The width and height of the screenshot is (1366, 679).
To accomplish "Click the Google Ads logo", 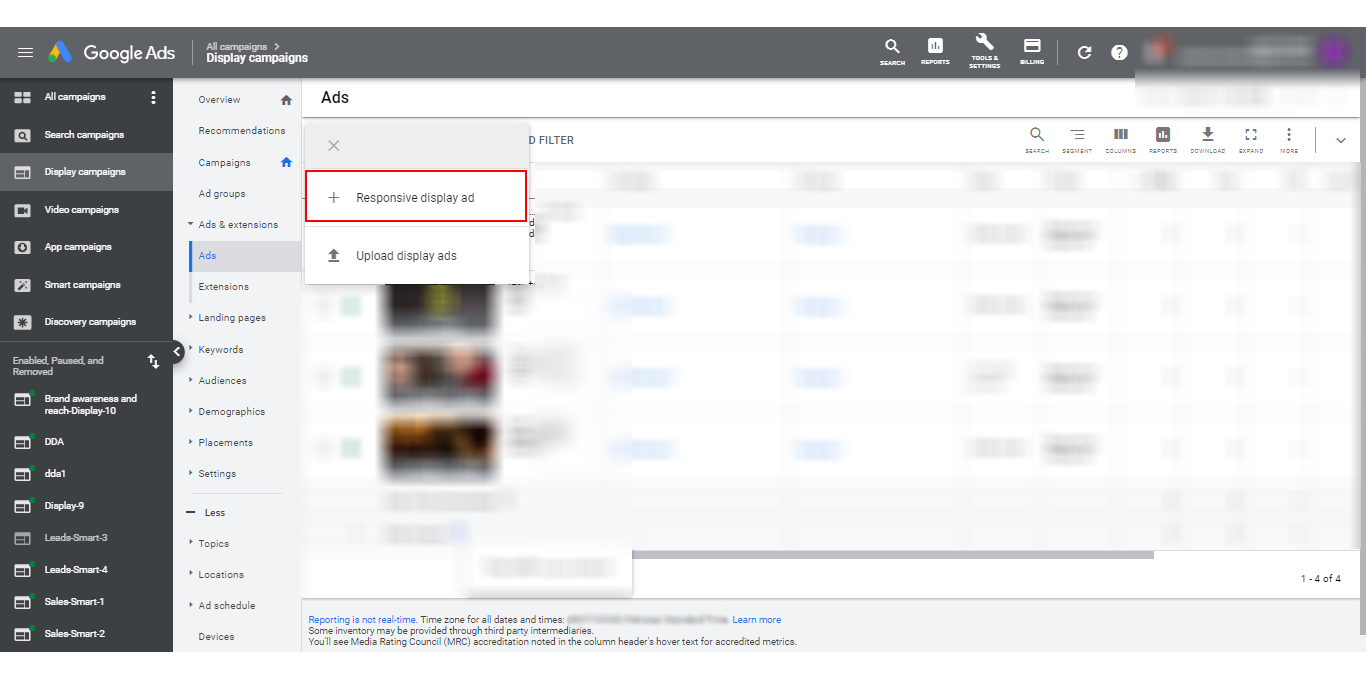I will [111, 53].
